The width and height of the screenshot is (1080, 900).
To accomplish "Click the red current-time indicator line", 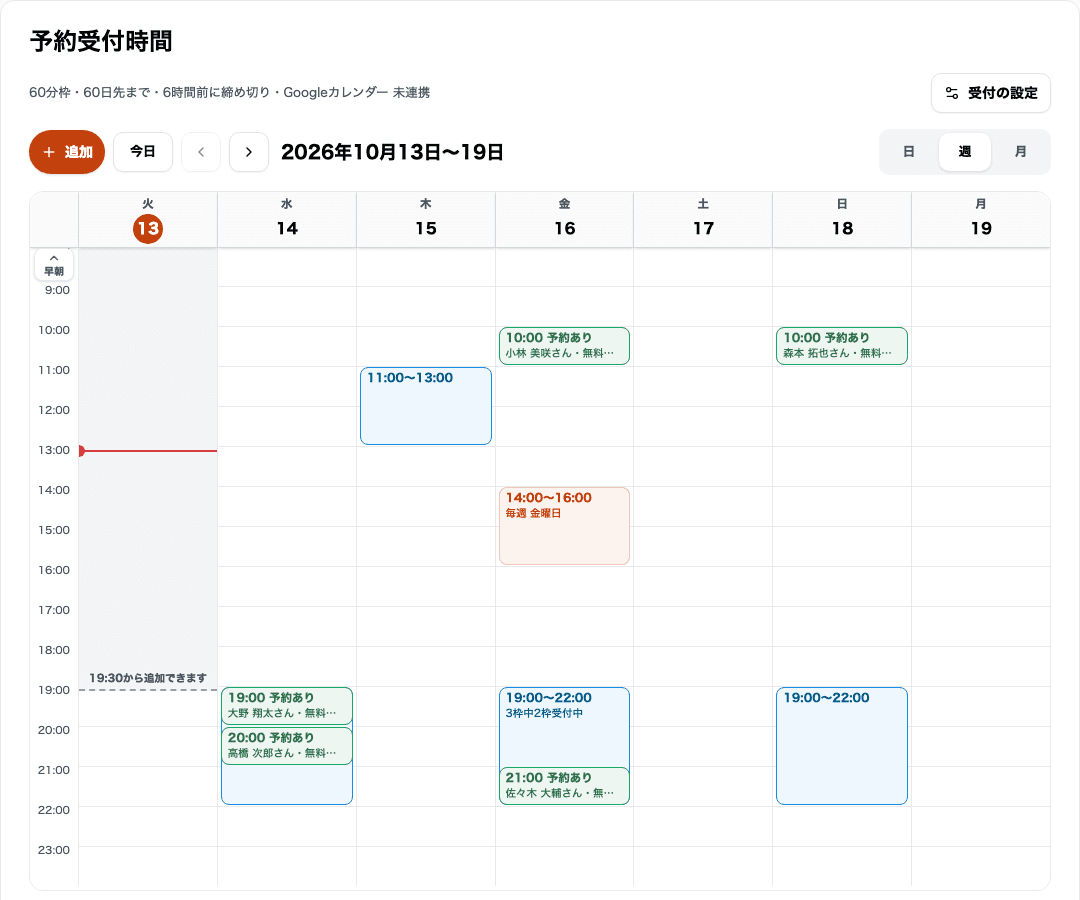I will [148, 451].
